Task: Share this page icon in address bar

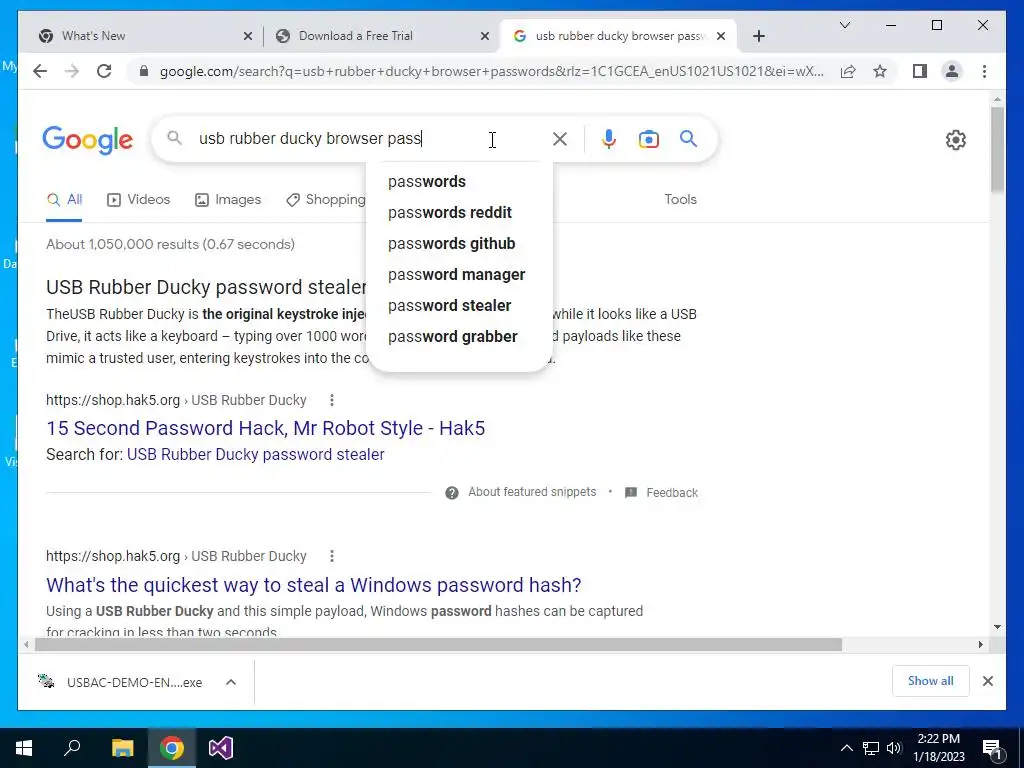Action: [848, 71]
